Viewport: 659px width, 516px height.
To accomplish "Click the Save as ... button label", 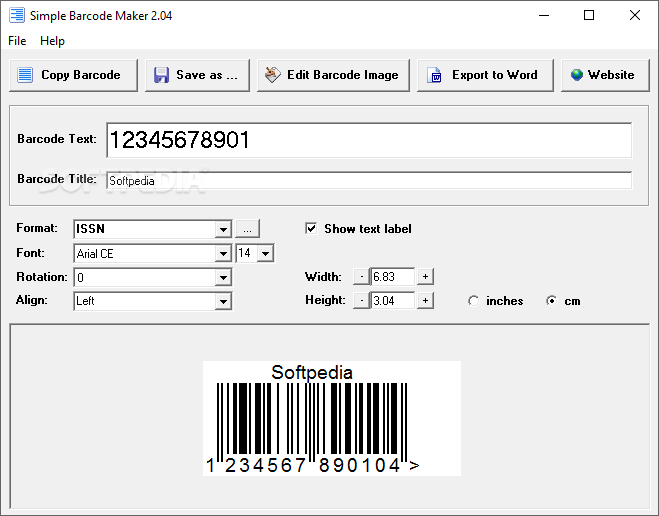I will point(207,75).
